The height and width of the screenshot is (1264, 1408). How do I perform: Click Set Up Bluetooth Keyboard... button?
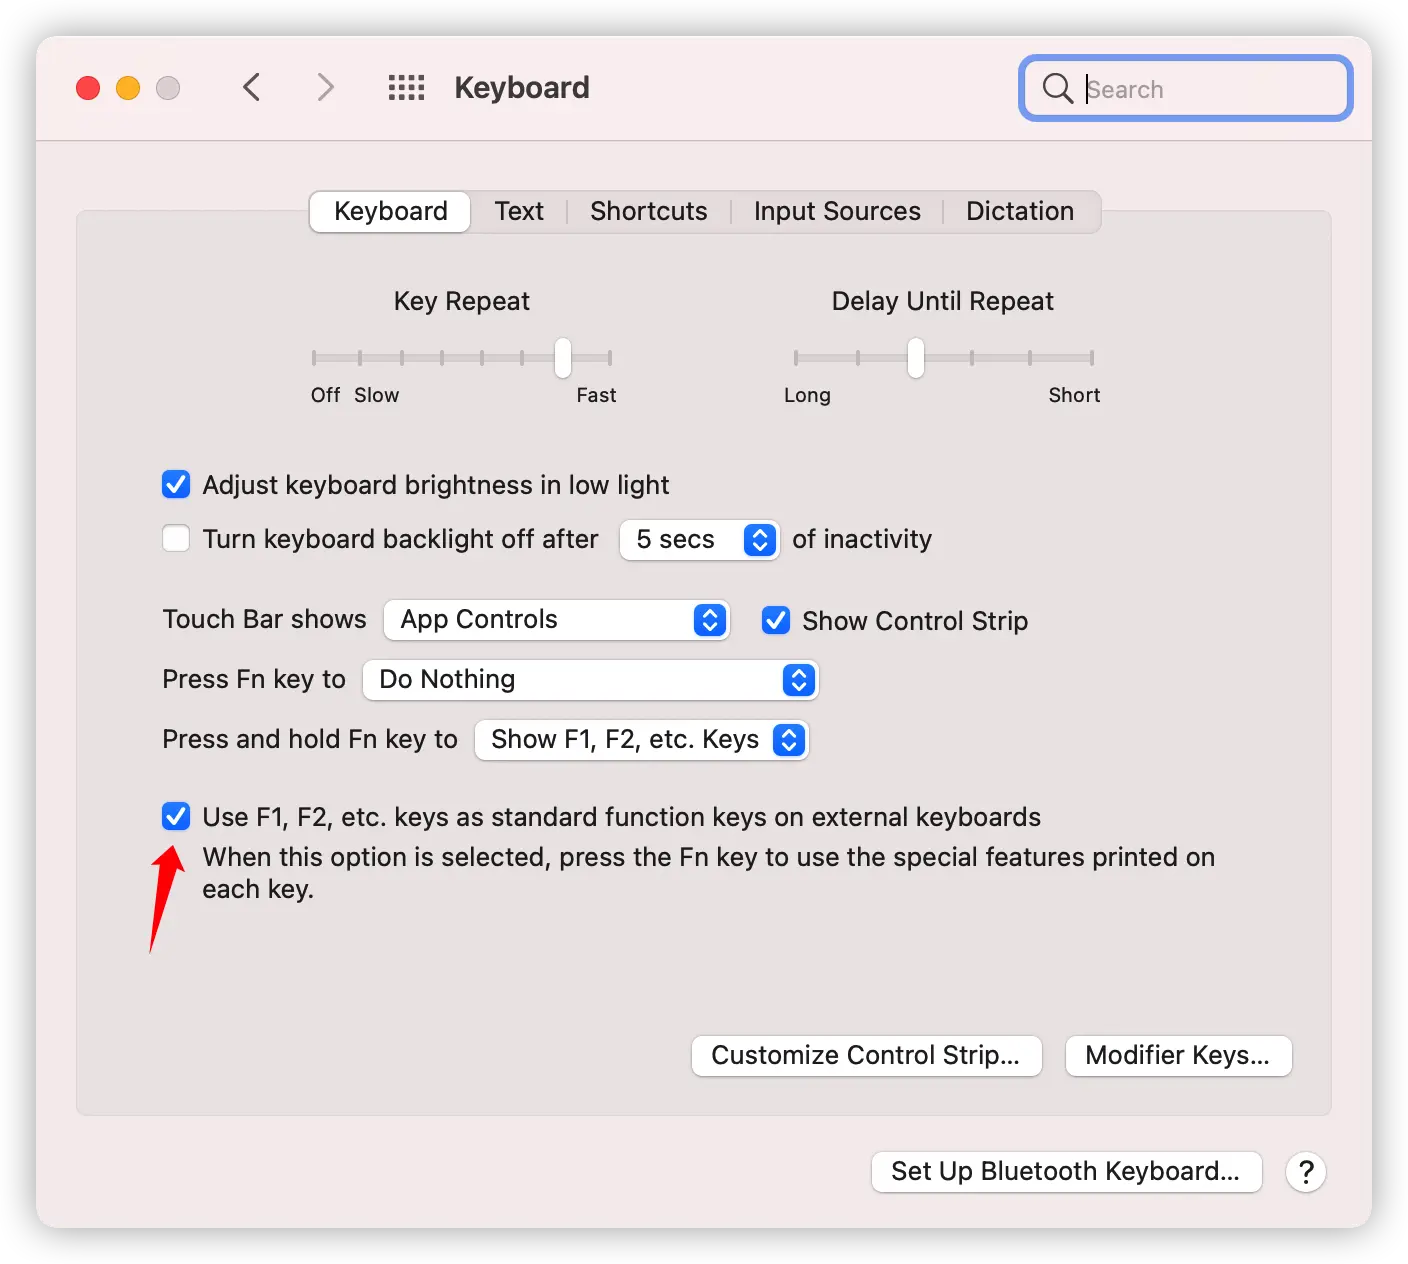pos(1066,1172)
